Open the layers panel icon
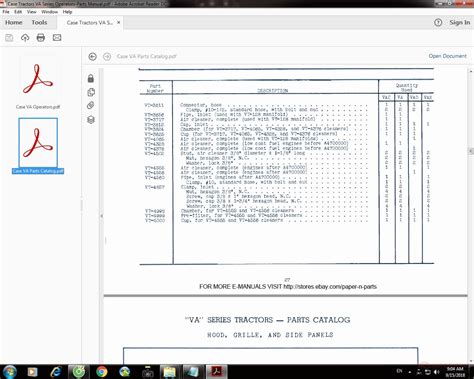Screen dimensions: 474x379 pos(91,120)
